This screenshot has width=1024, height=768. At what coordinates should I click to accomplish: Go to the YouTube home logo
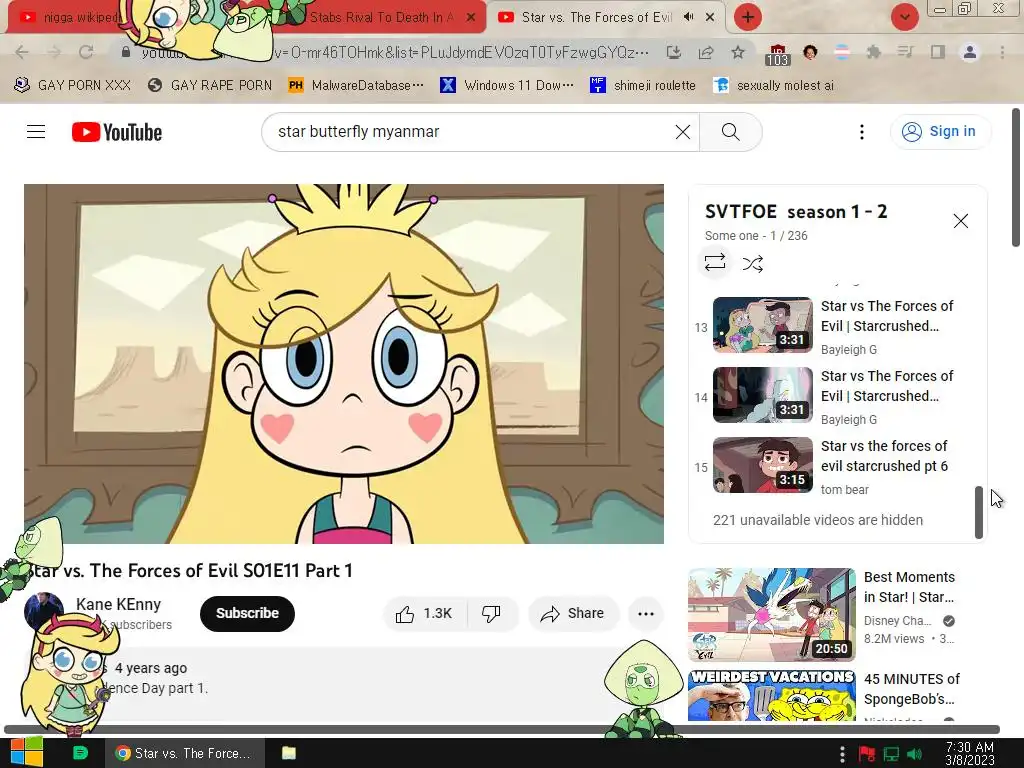click(117, 132)
